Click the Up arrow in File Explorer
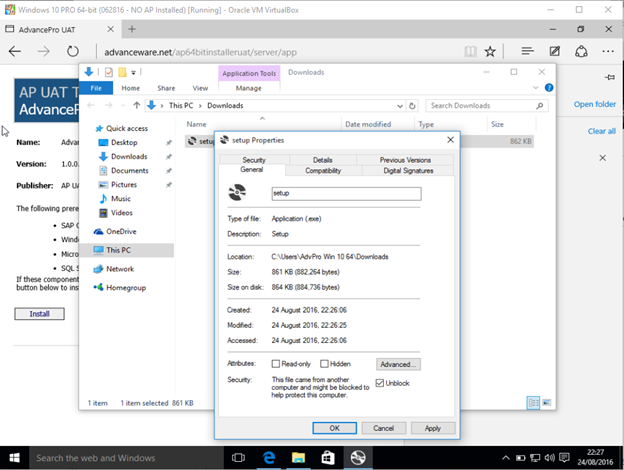The image size is (624, 470). [136, 105]
